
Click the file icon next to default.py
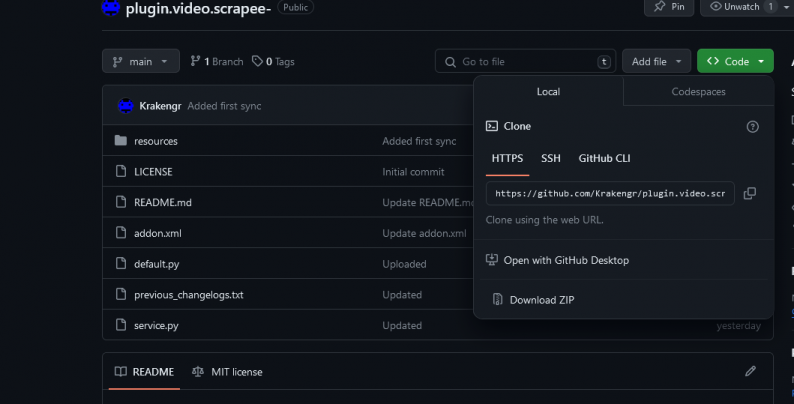coord(121,263)
